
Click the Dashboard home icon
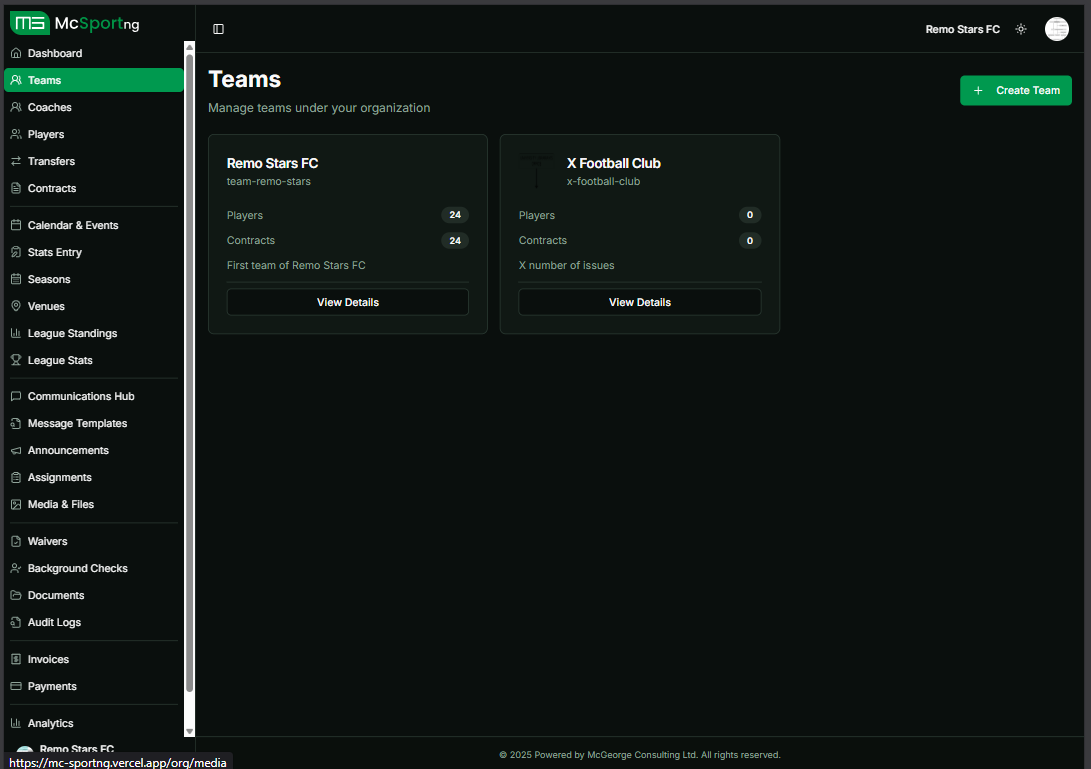coord(16,53)
